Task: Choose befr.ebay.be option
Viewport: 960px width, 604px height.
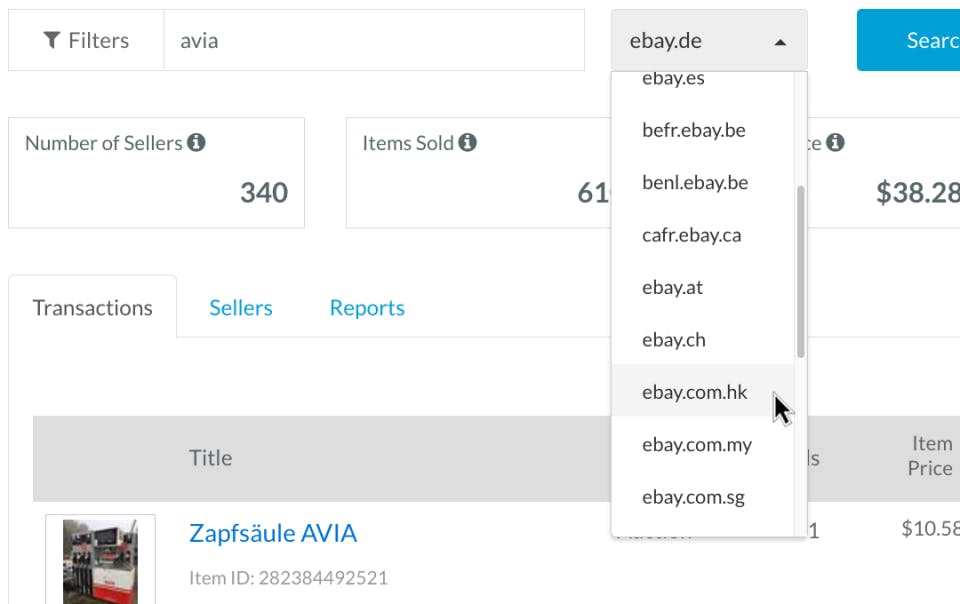Action: point(693,131)
